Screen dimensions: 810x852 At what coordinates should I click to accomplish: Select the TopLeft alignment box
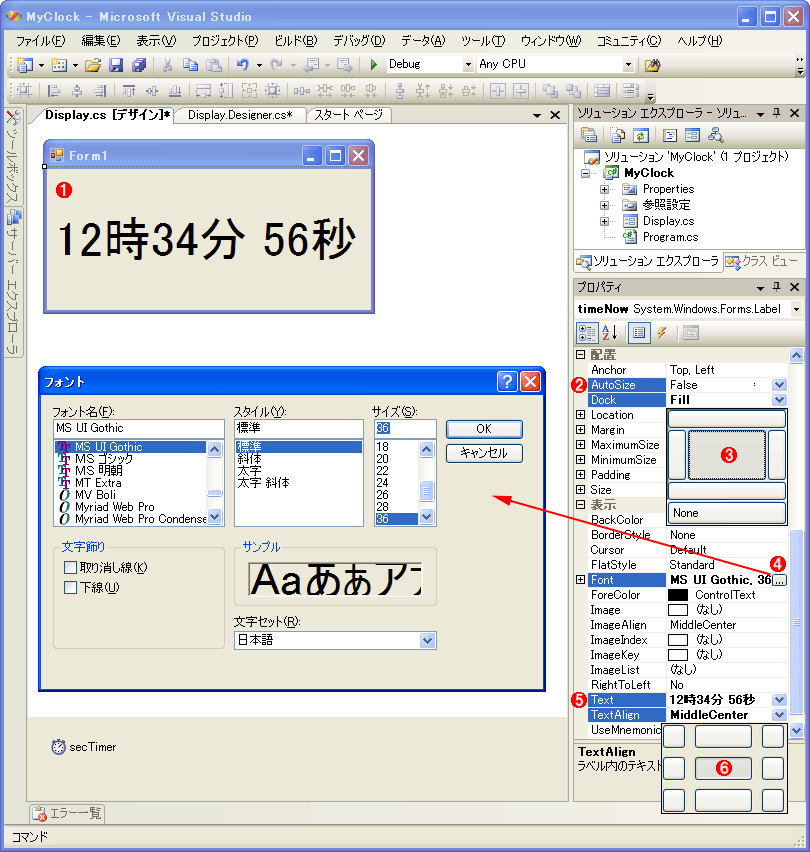point(674,736)
